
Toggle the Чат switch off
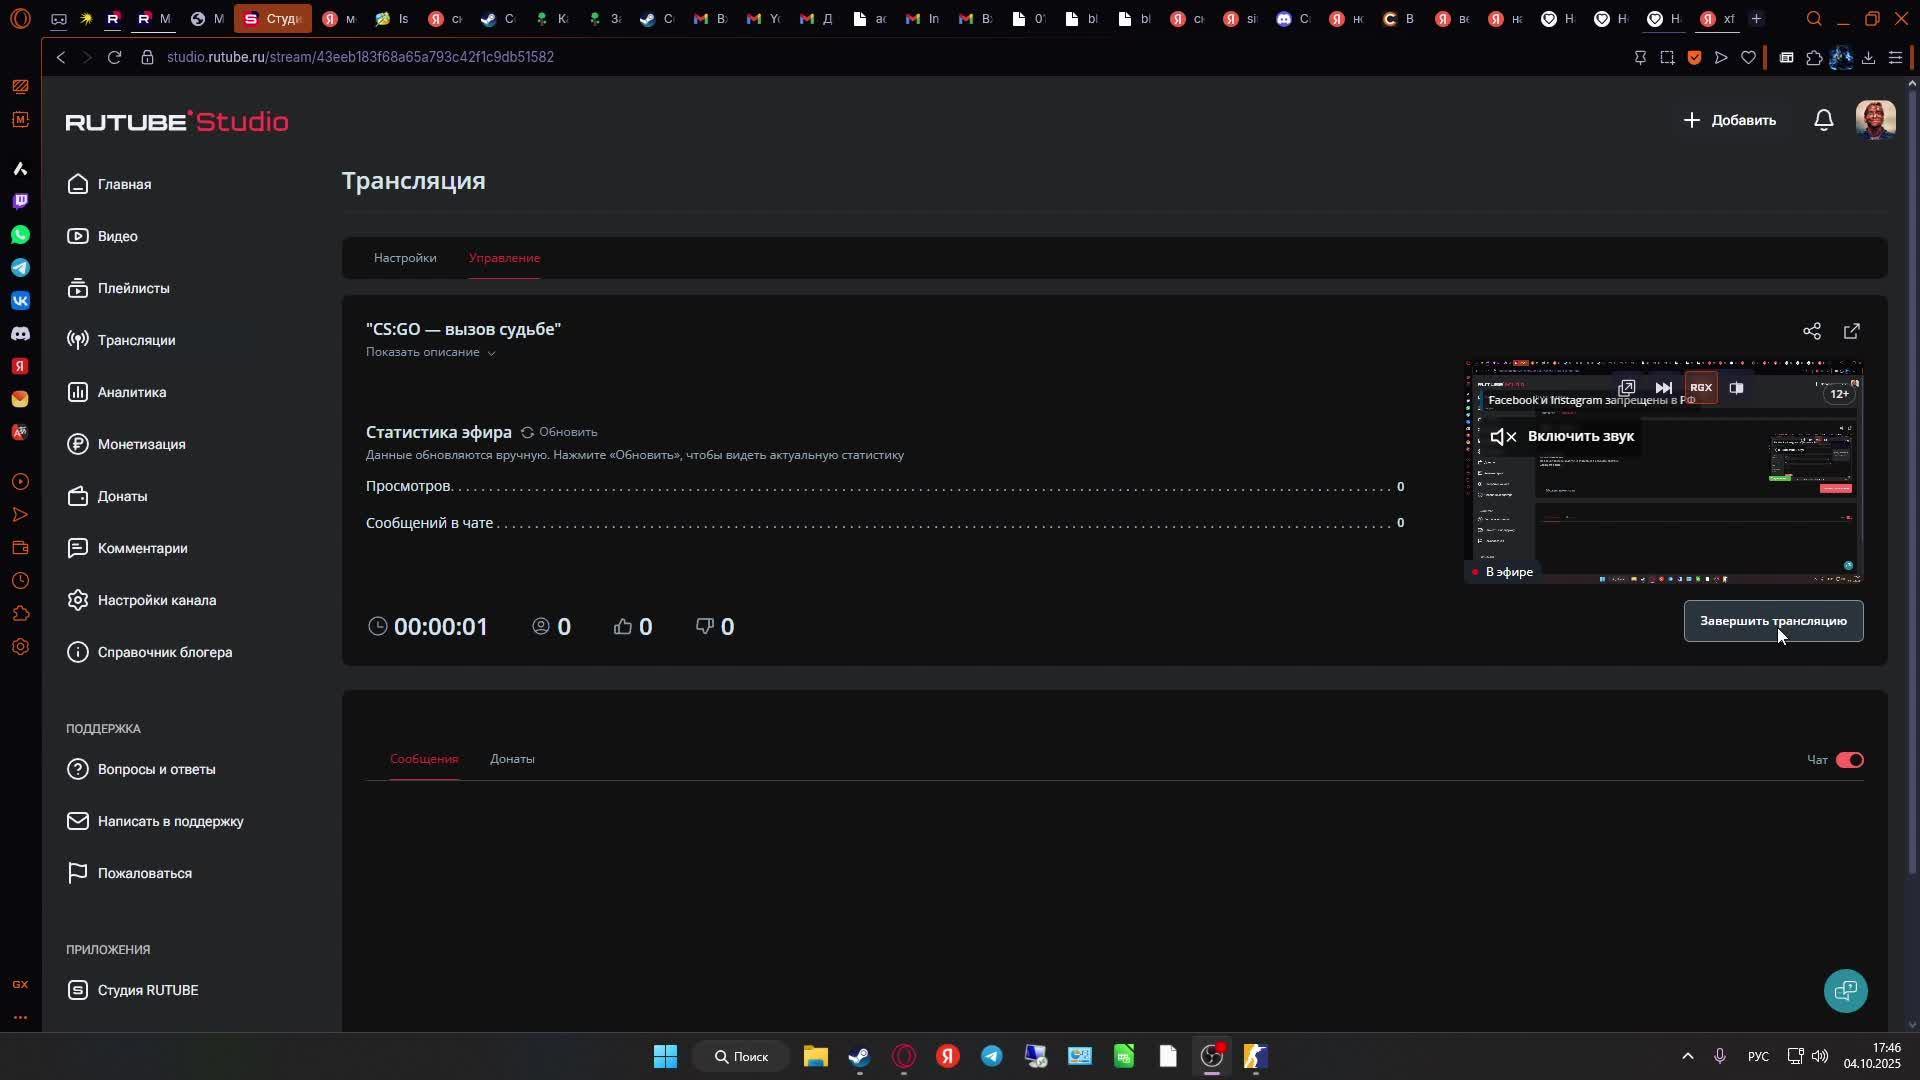(1850, 760)
